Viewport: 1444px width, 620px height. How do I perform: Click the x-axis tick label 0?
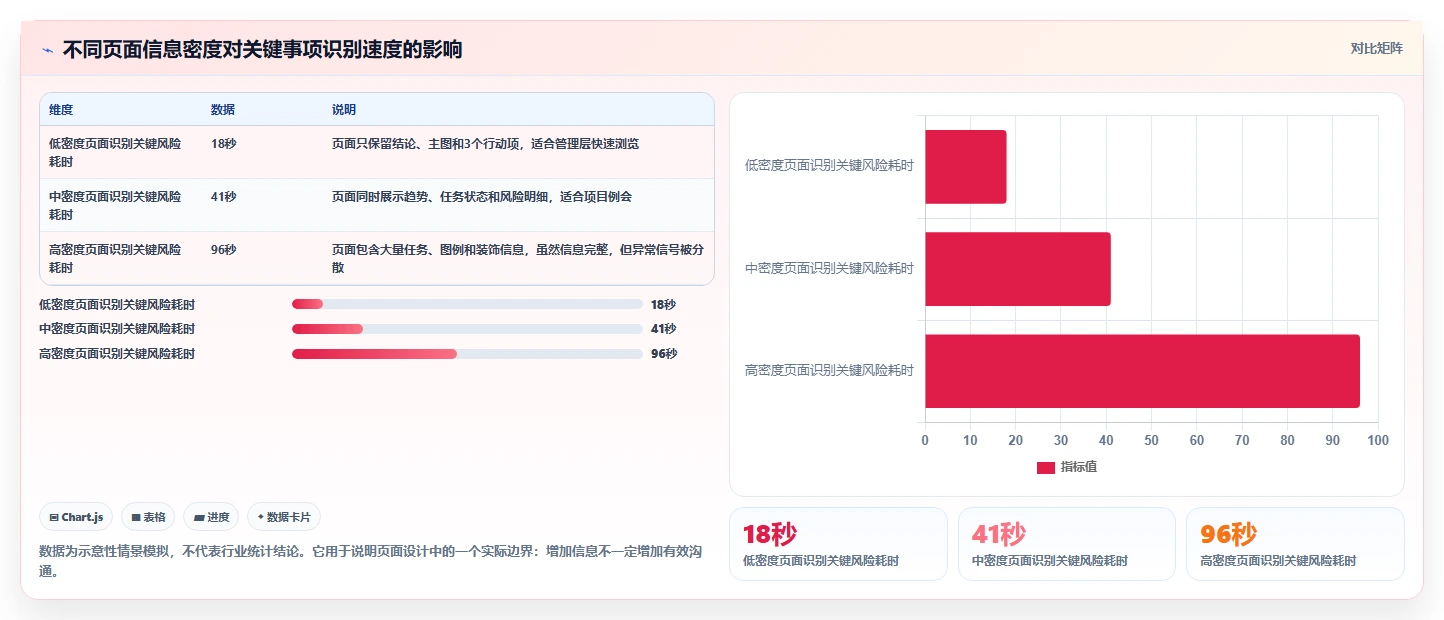tap(925, 441)
